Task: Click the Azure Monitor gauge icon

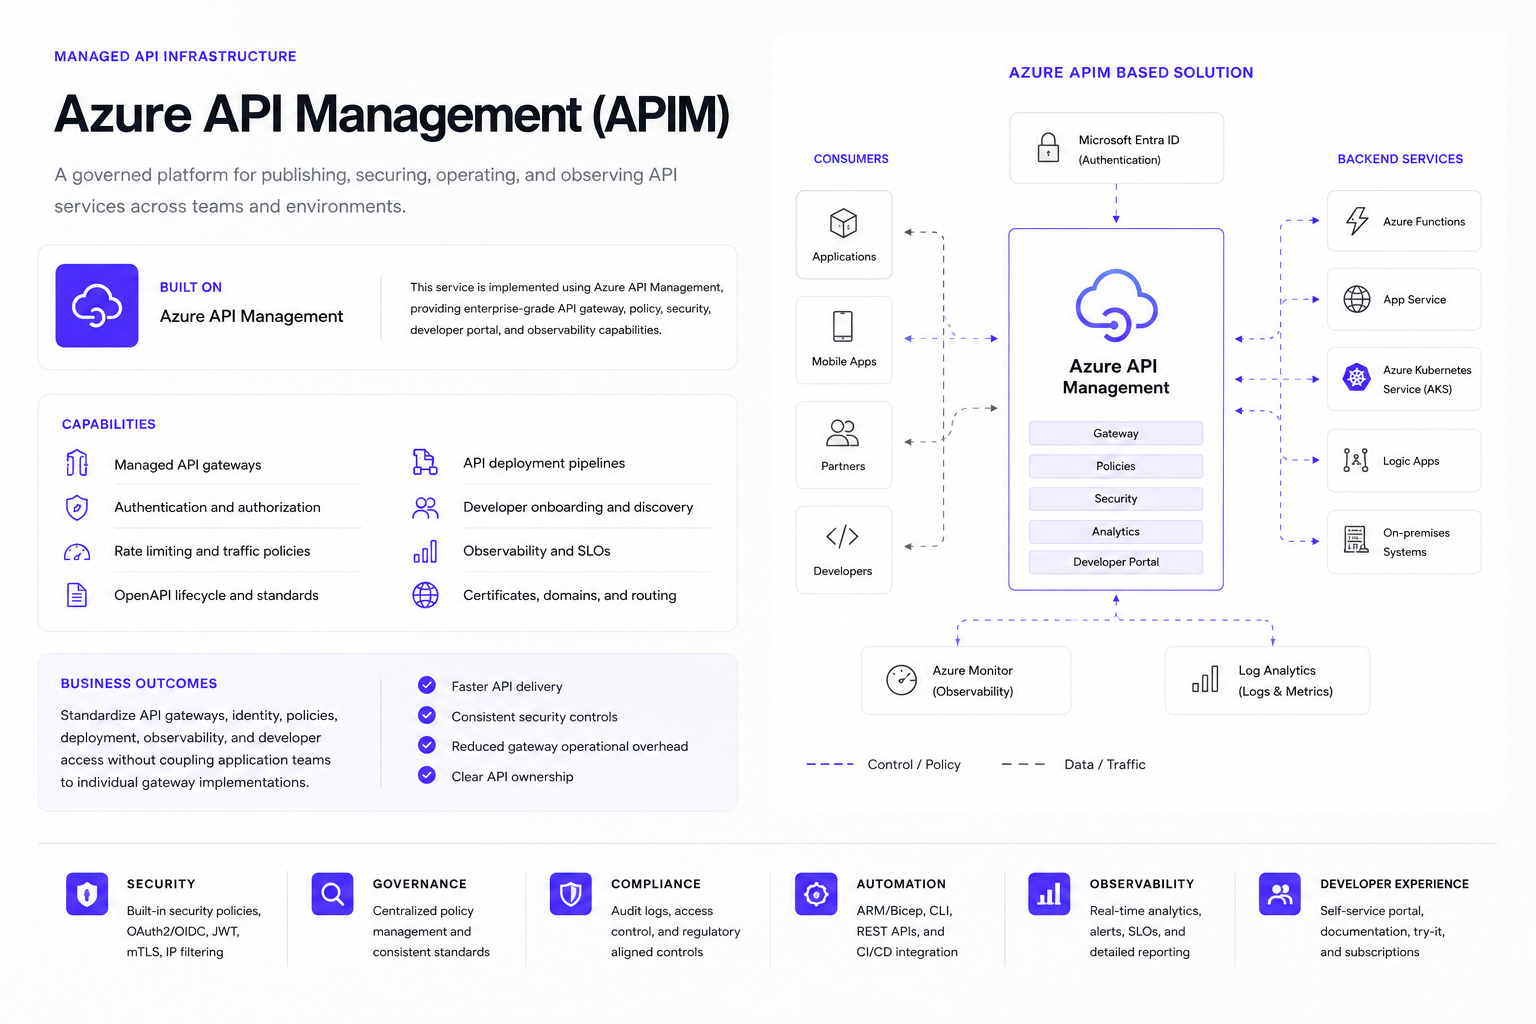Action: (901, 680)
